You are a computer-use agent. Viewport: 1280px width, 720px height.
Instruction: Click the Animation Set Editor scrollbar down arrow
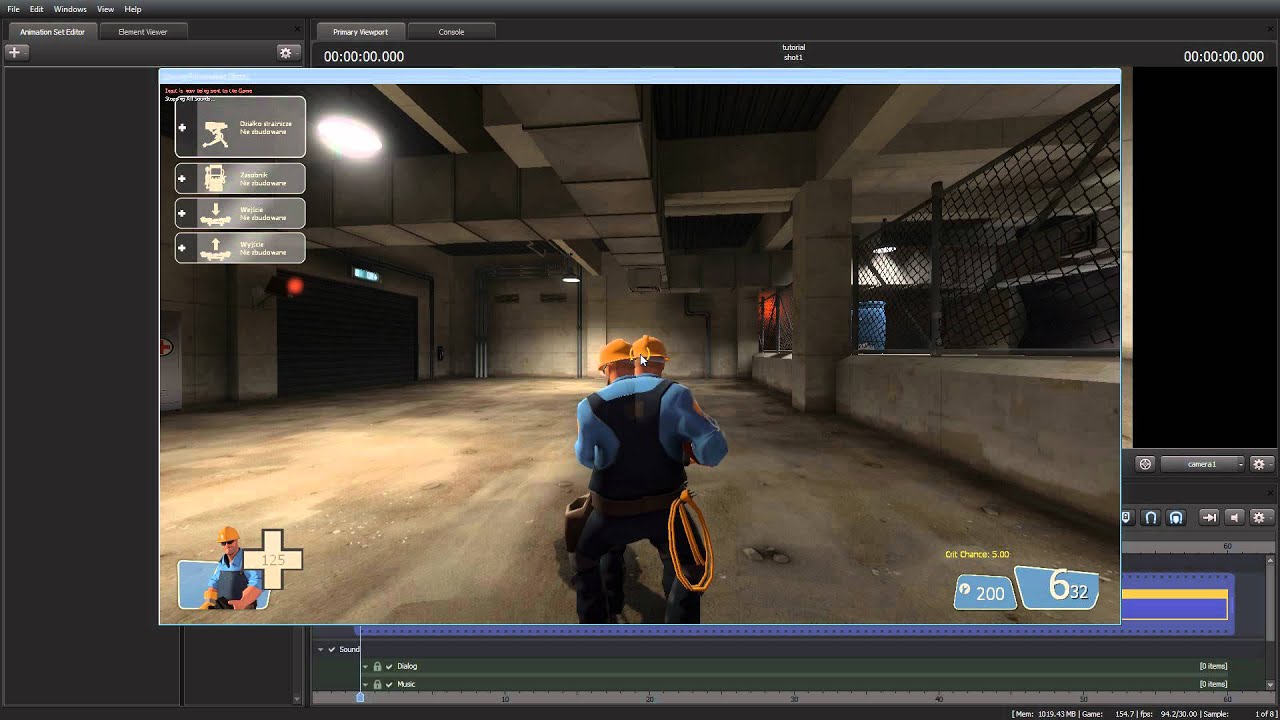[297, 699]
